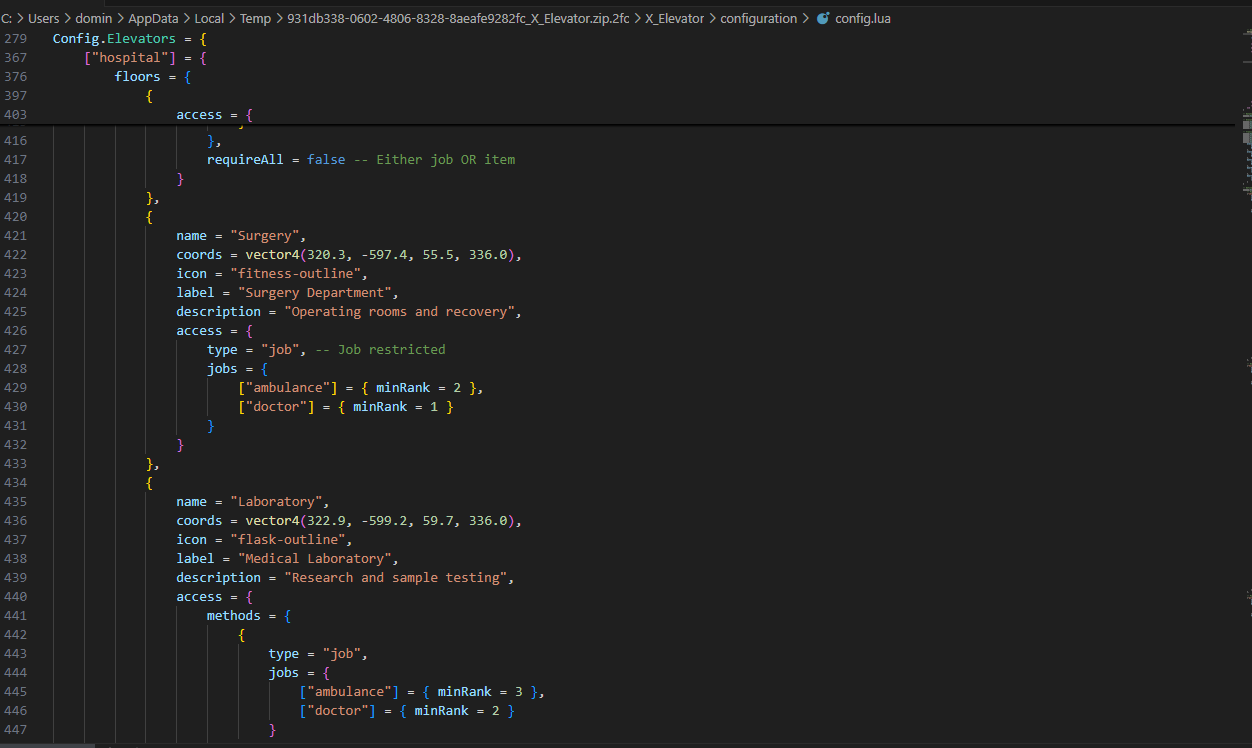Place cursor on requireAll false value
This screenshot has height=748, width=1252.
326,159
